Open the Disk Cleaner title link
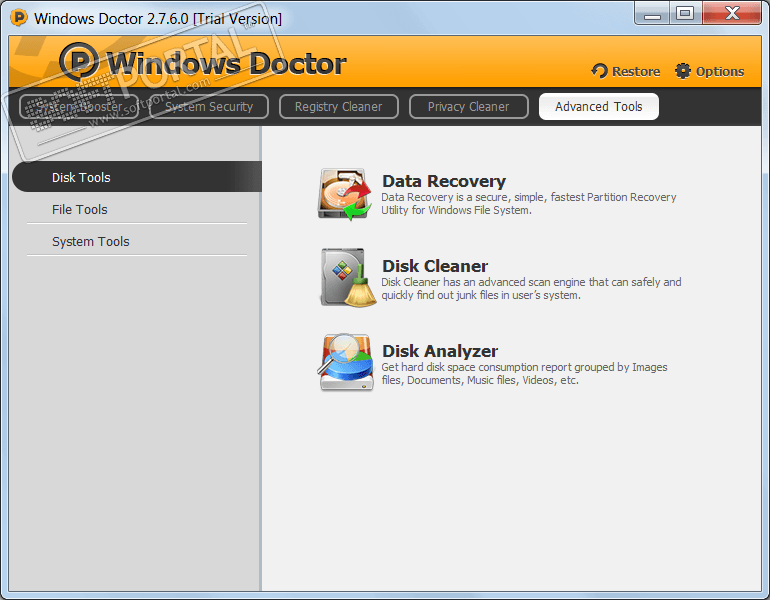Image resolution: width=770 pixels, height=600 pixels. click(435, 266)
